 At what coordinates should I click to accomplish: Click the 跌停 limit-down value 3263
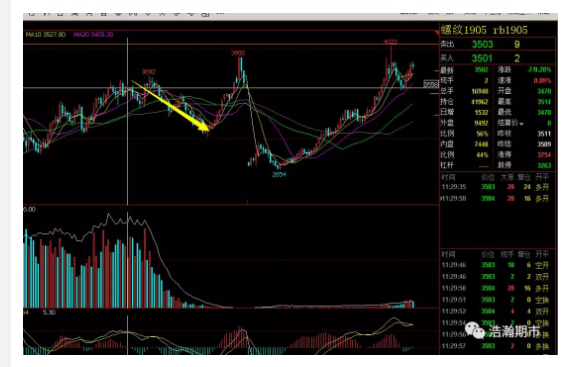tap(544, 165)
